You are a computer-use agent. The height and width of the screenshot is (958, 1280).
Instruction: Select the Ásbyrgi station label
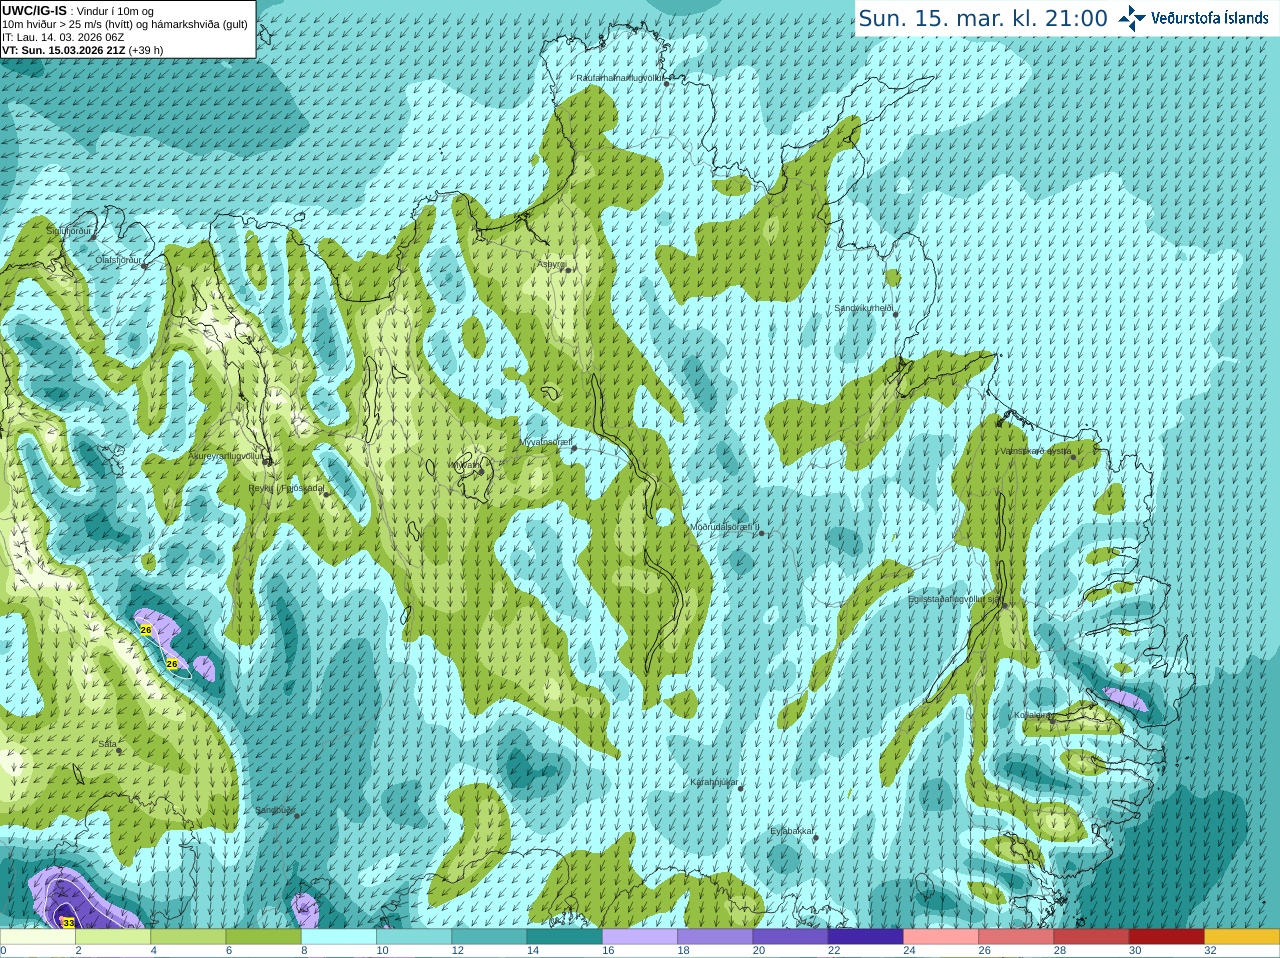(551, 265)
